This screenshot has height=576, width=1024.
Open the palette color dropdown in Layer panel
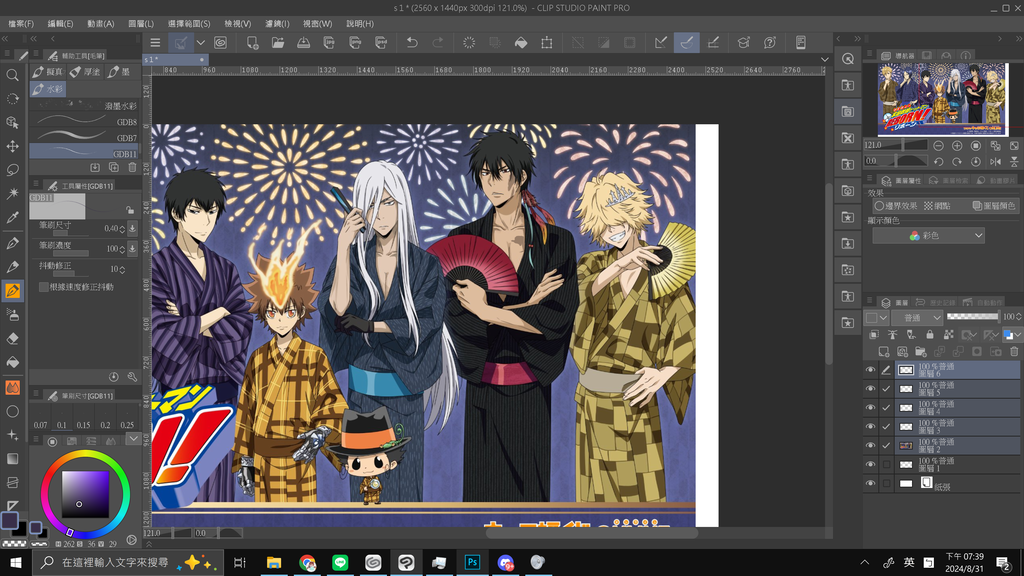[876, 318]
